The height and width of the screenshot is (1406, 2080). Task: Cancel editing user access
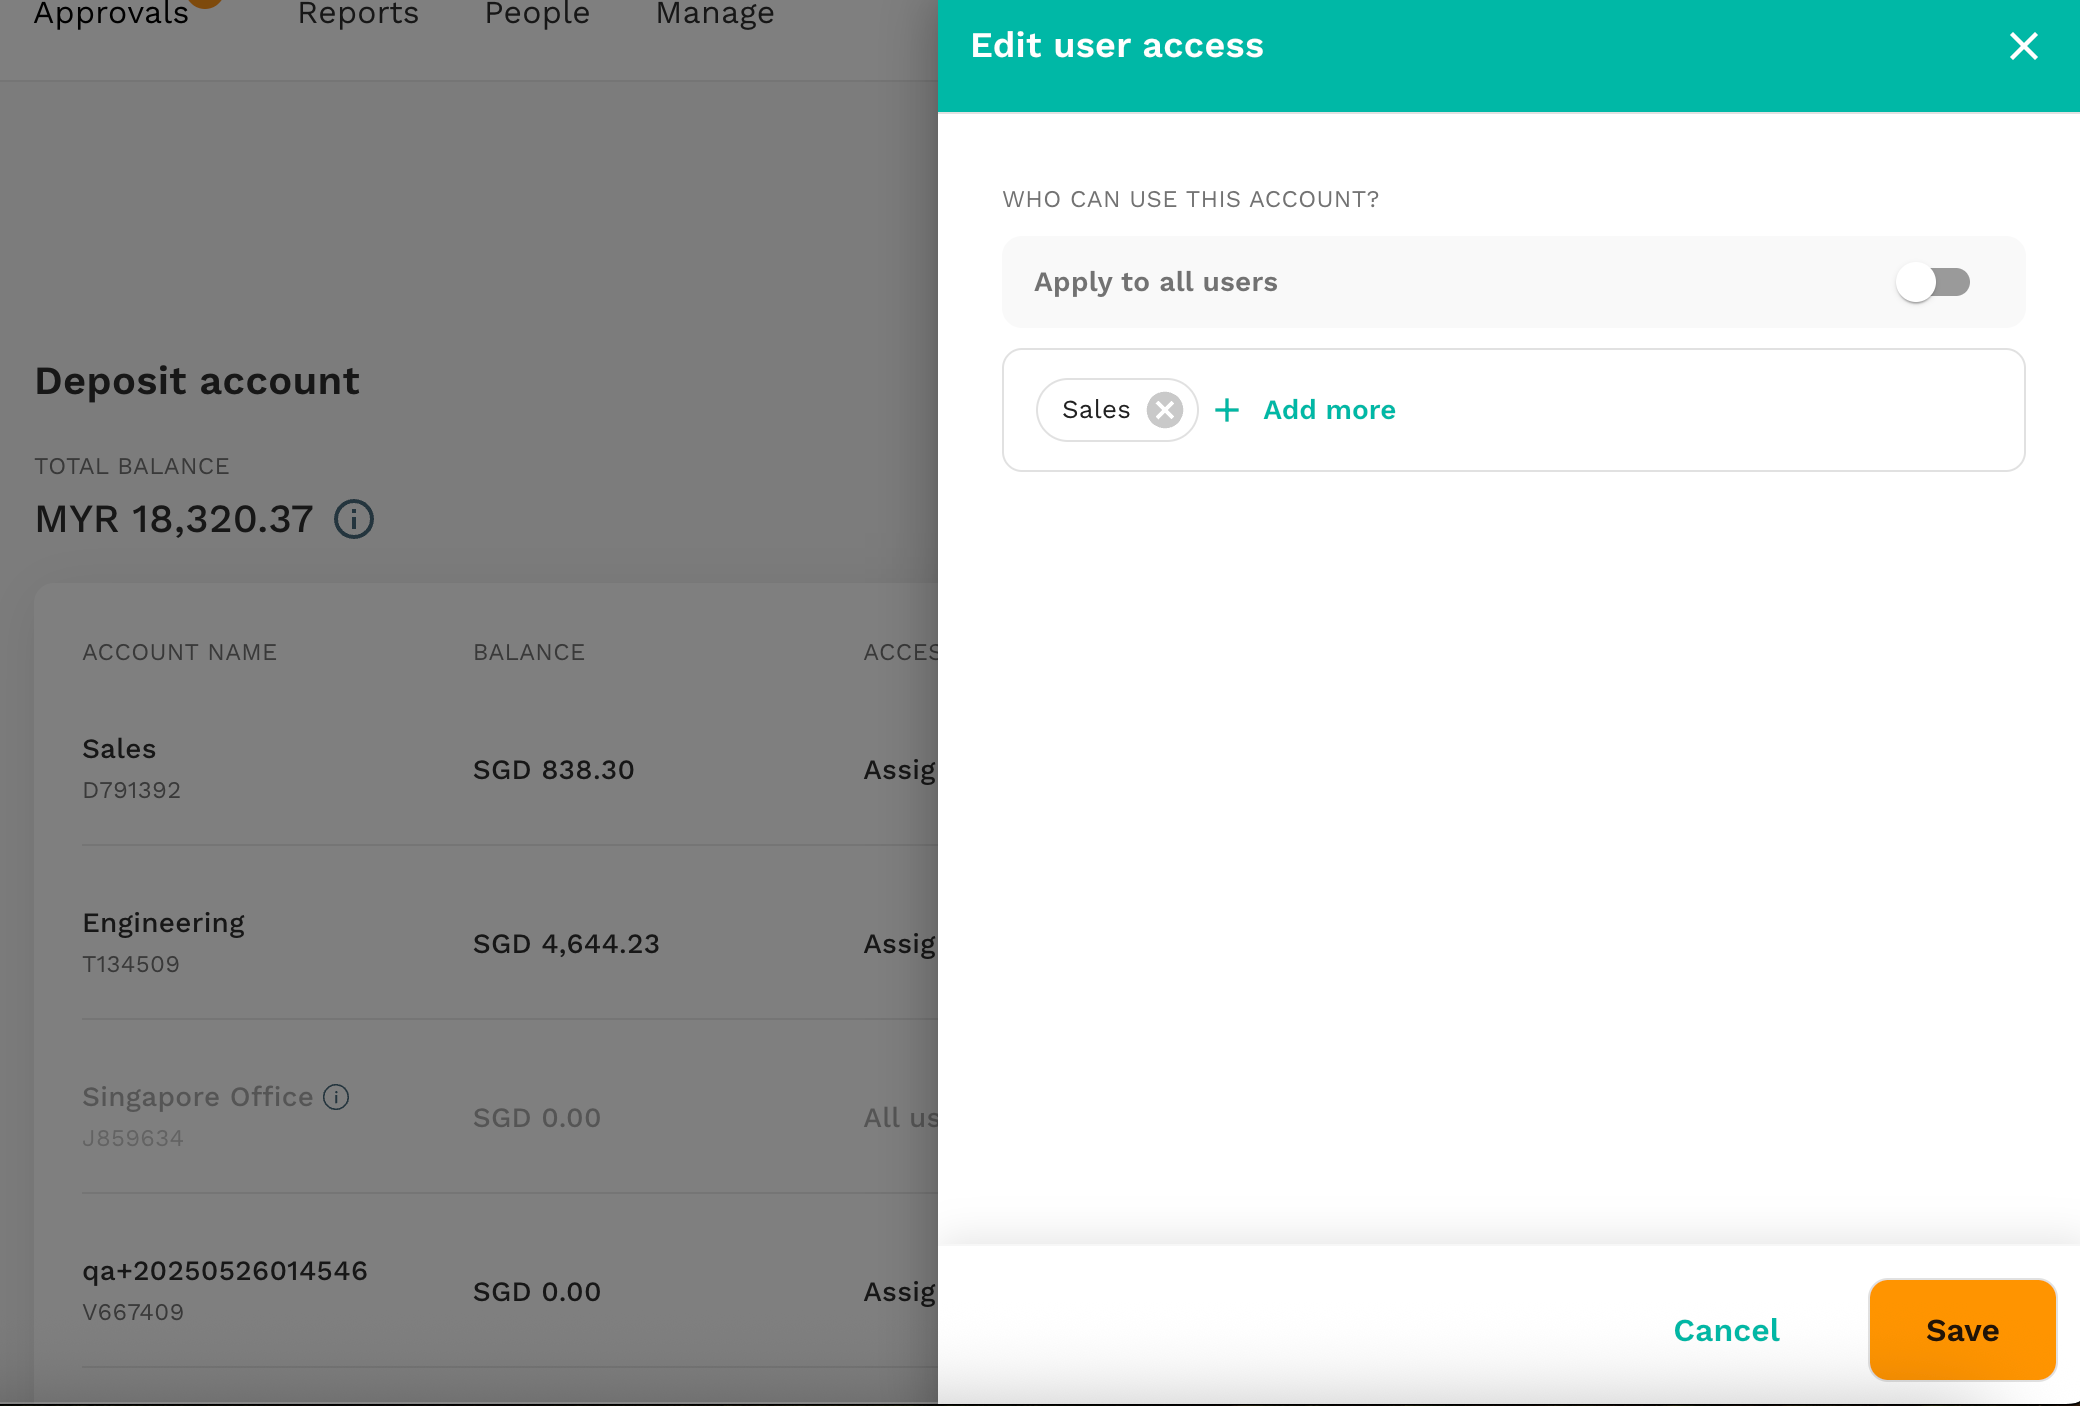pyautogui.click(x=1725, y=1330)
